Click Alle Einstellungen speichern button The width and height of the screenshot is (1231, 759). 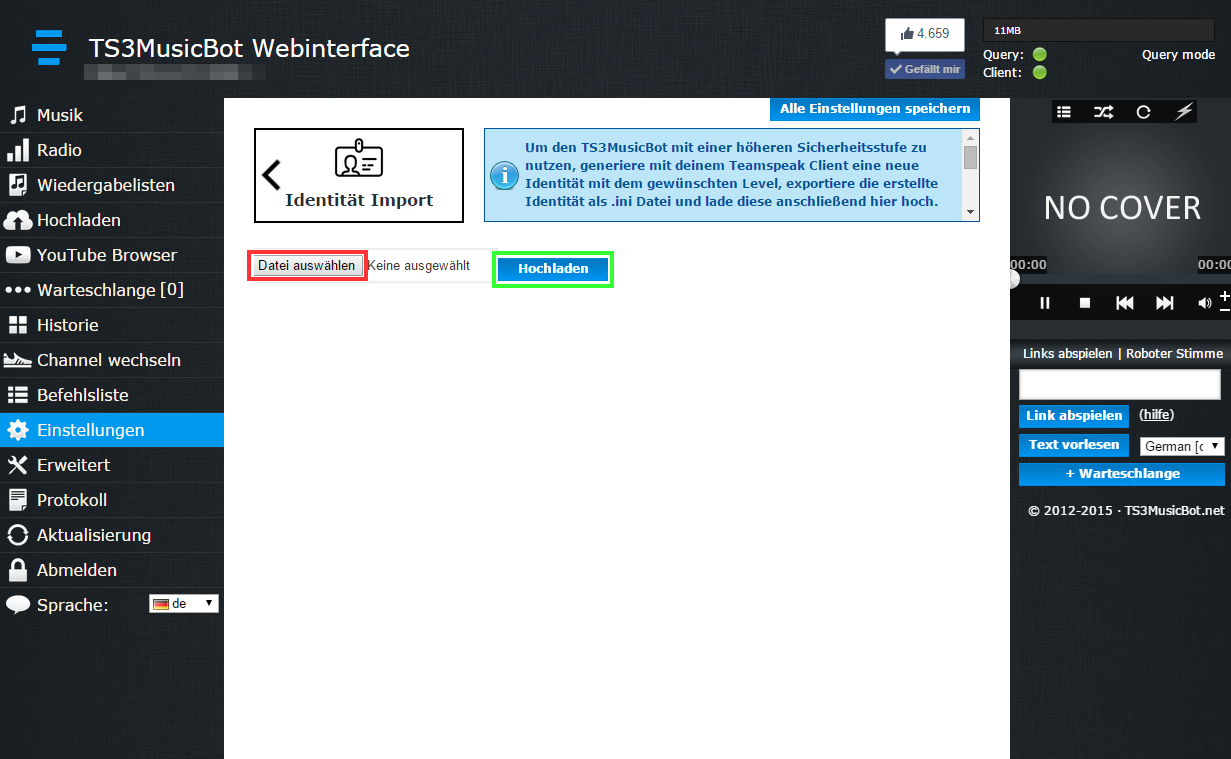[875, 109]
